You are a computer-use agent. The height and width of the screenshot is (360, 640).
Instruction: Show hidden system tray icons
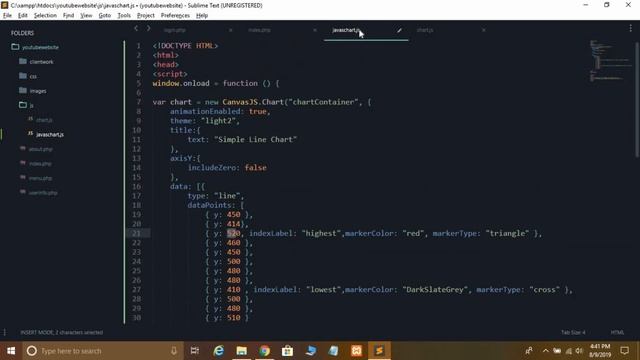545,351
